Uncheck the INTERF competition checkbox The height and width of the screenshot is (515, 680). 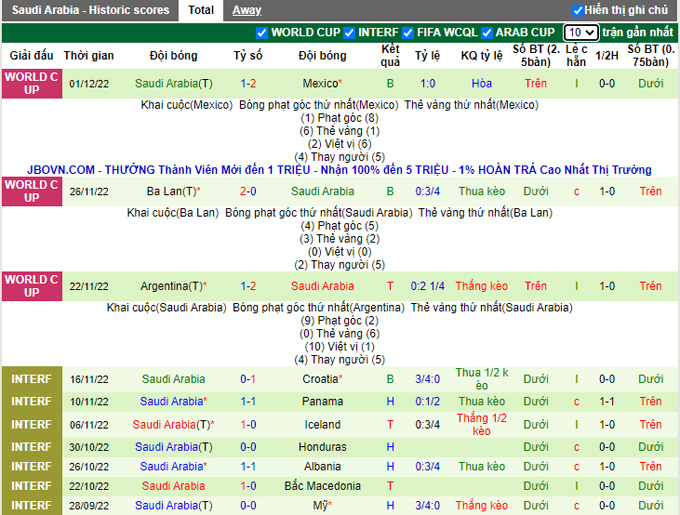350,32
